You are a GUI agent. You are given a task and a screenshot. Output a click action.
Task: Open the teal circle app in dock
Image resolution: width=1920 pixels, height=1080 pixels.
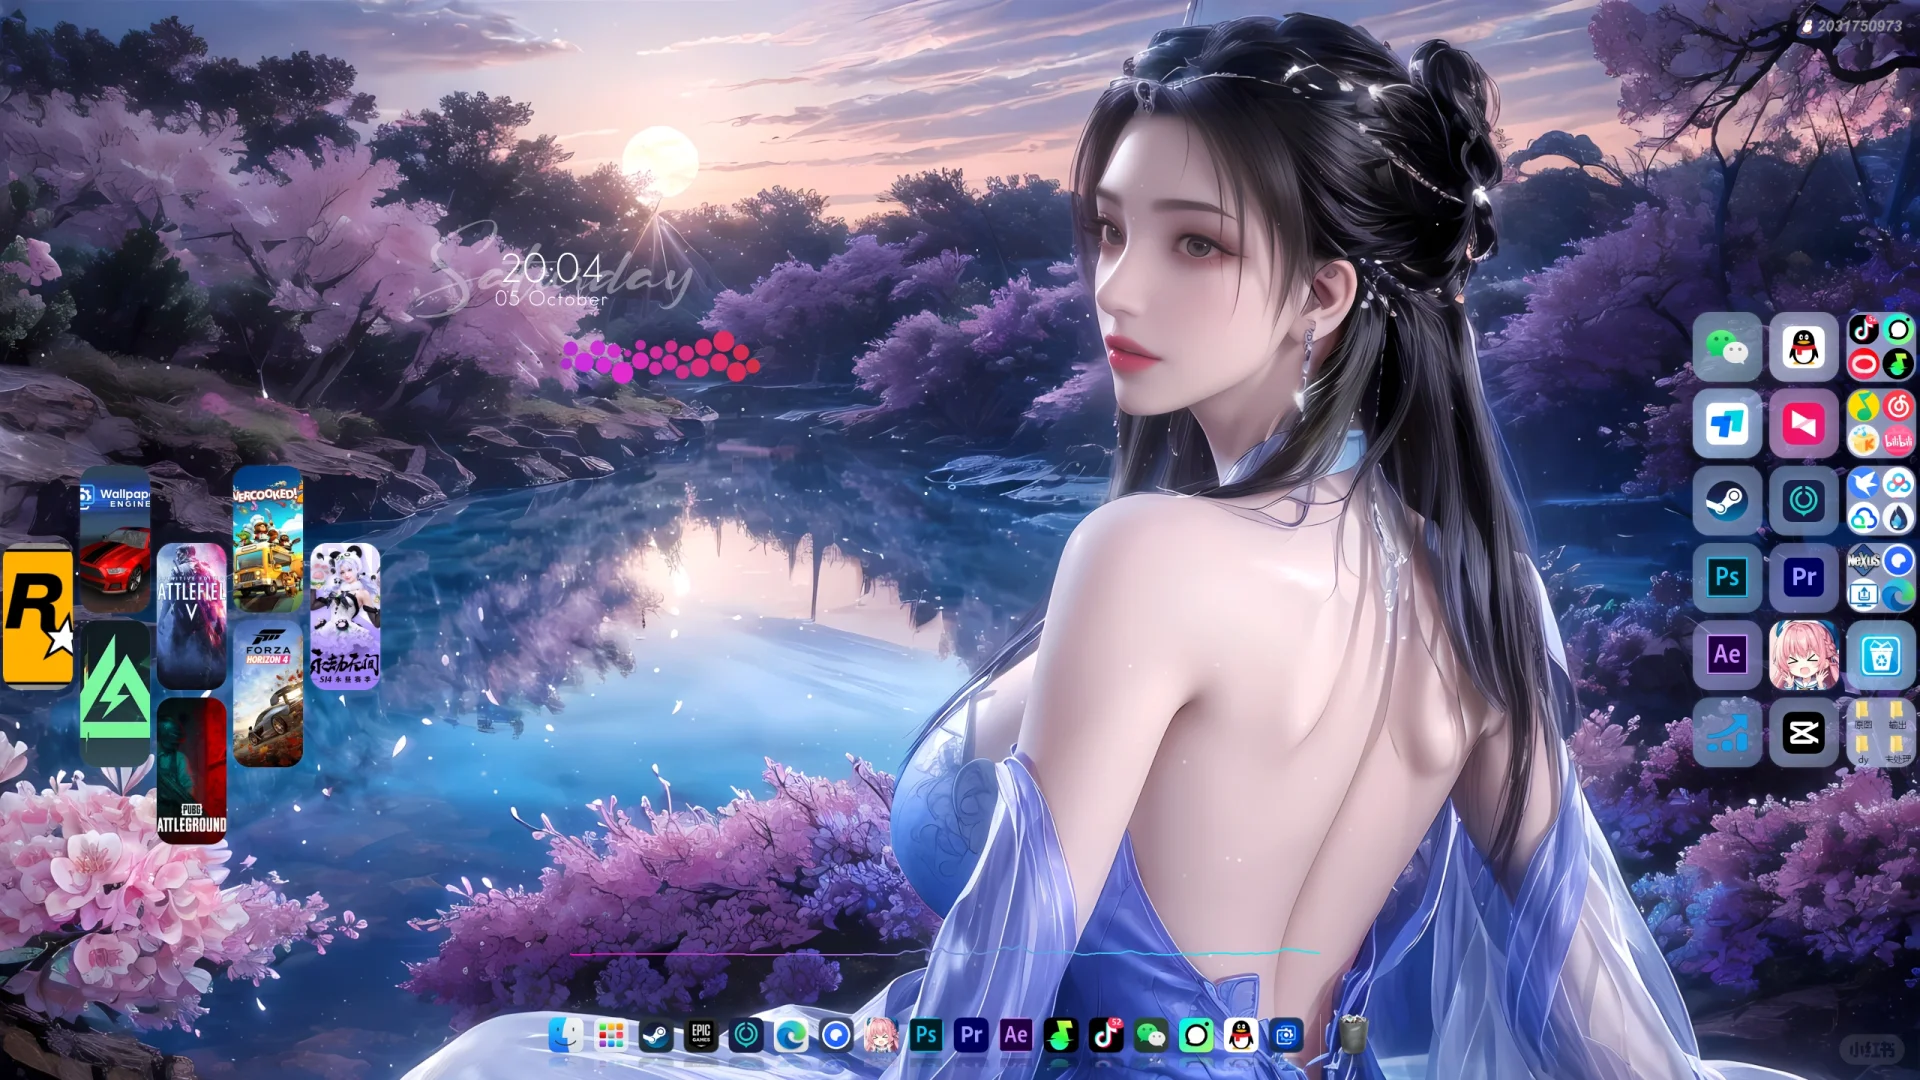[746, 1035]
